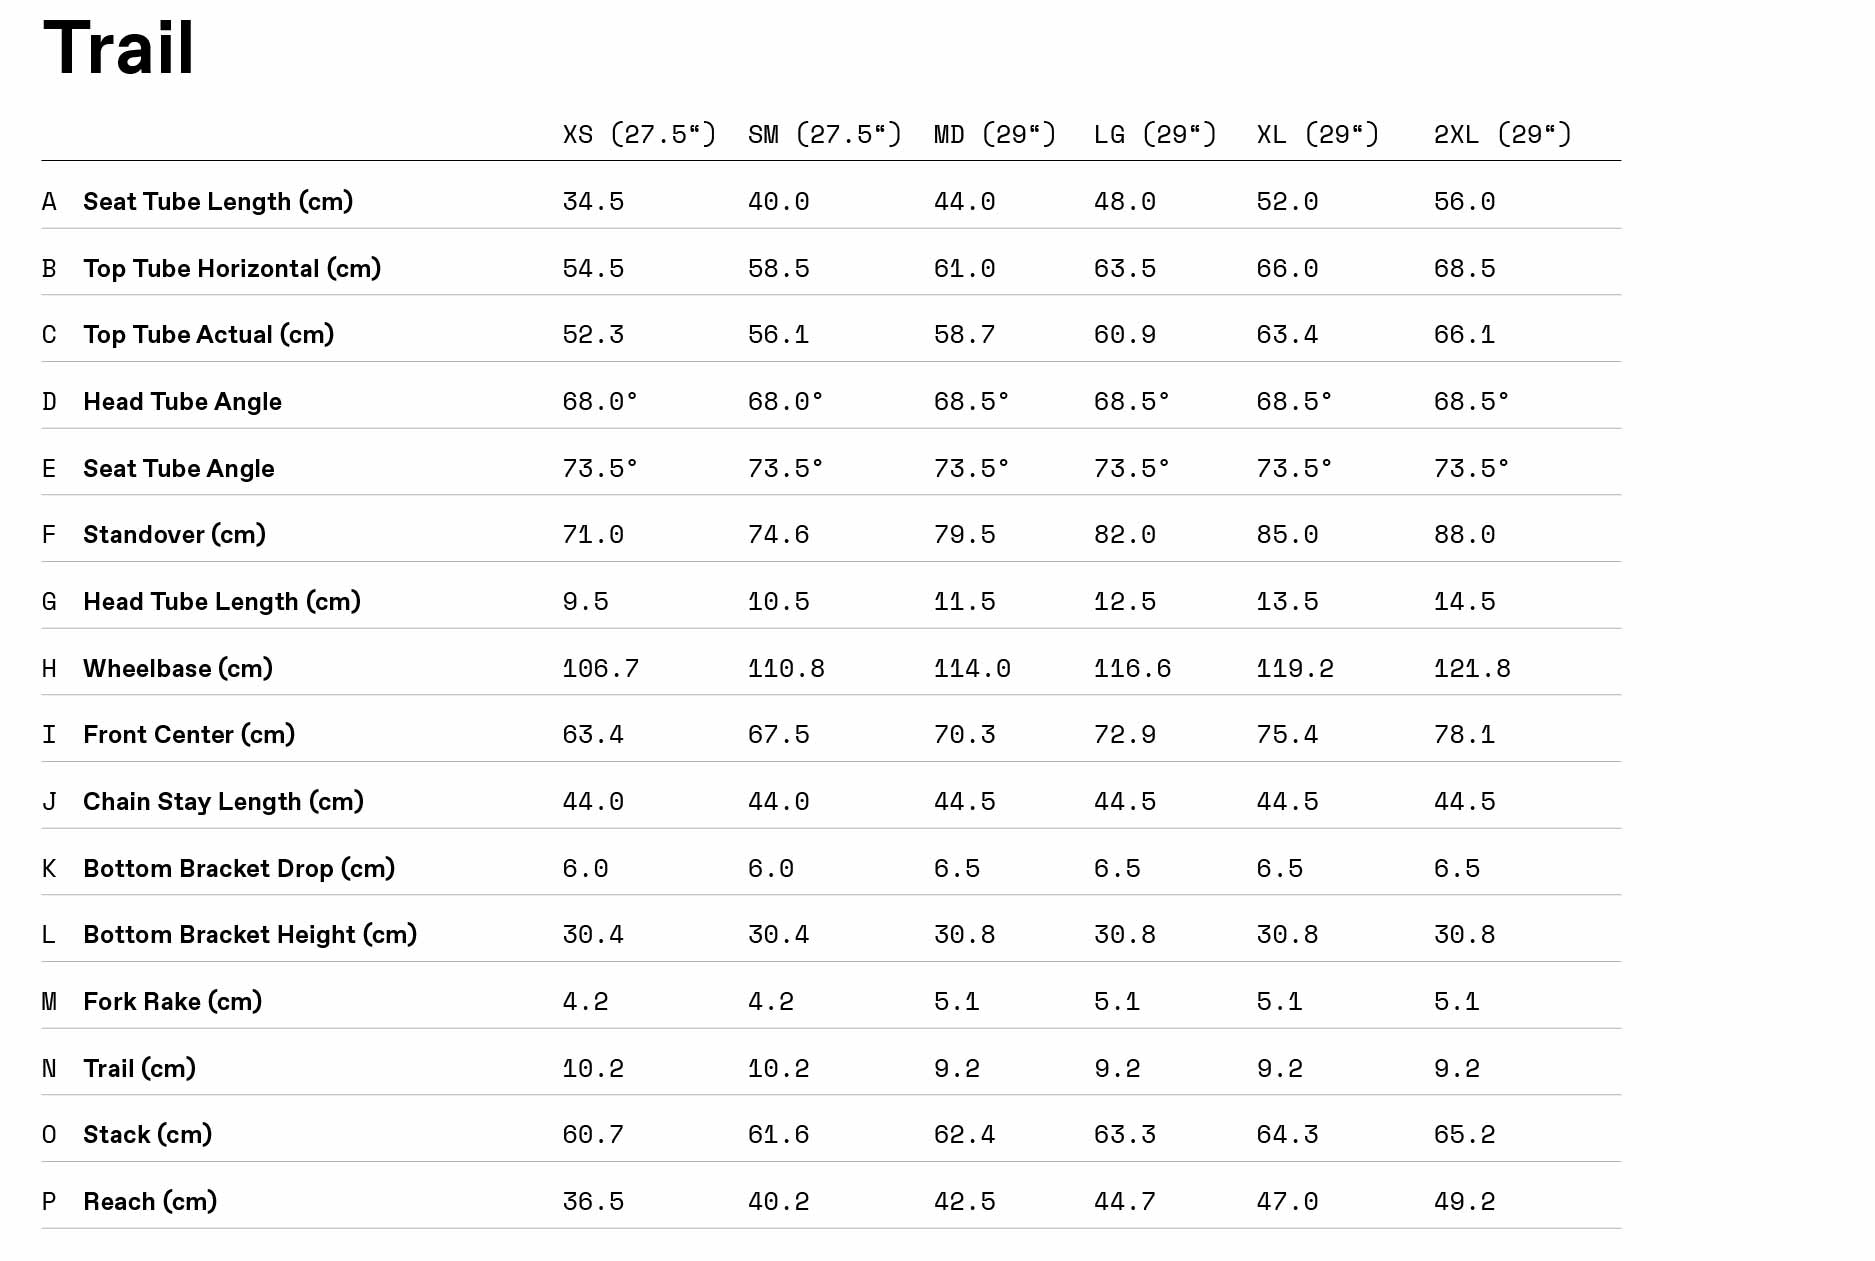Select the SM (27.5") column header
This screenshot has width=1875, height=1261.
[824, 134]
